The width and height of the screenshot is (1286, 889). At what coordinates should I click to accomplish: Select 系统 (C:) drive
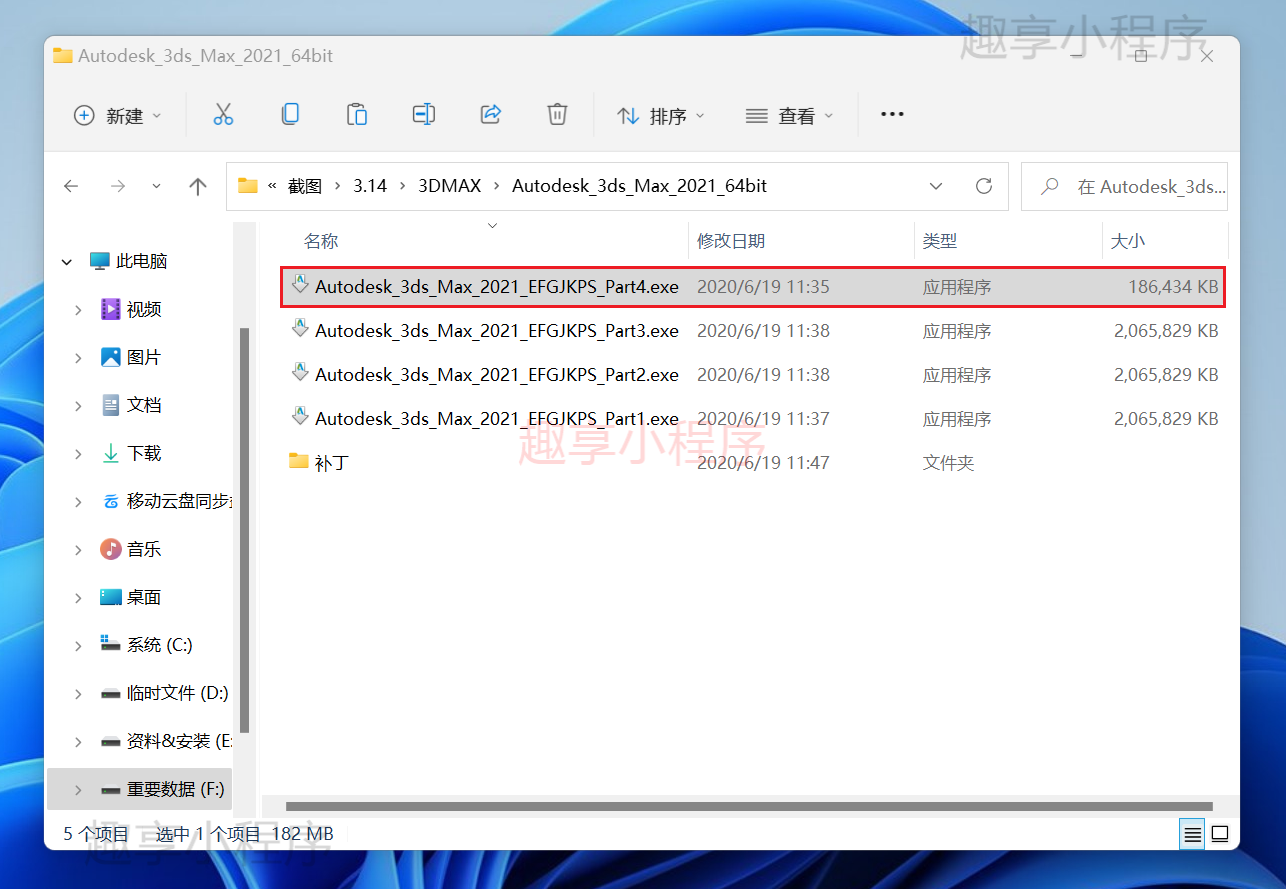click(x=159, y=645)
